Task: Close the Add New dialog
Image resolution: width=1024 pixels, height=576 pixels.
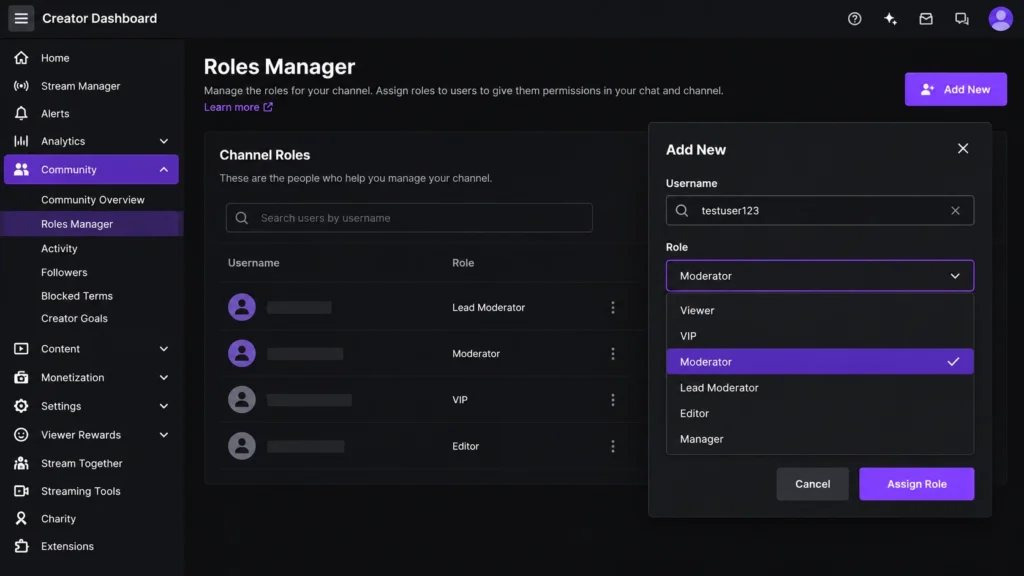Action: (963, 149)
